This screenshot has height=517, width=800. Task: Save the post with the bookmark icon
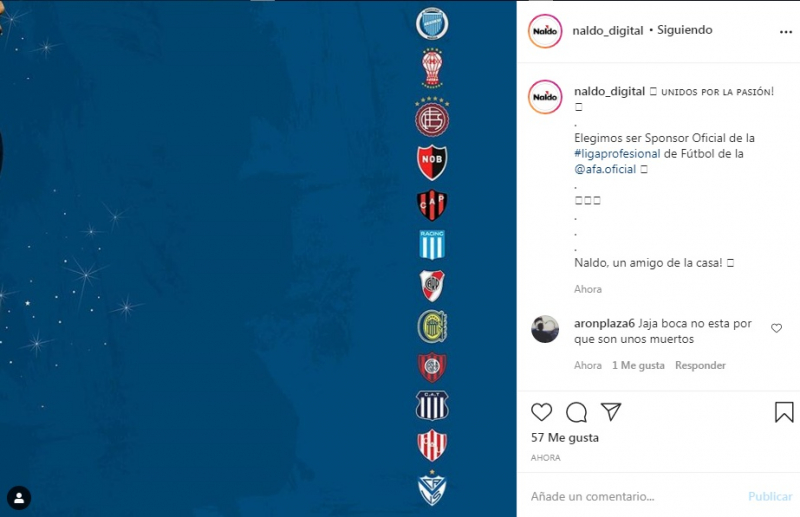784,412
